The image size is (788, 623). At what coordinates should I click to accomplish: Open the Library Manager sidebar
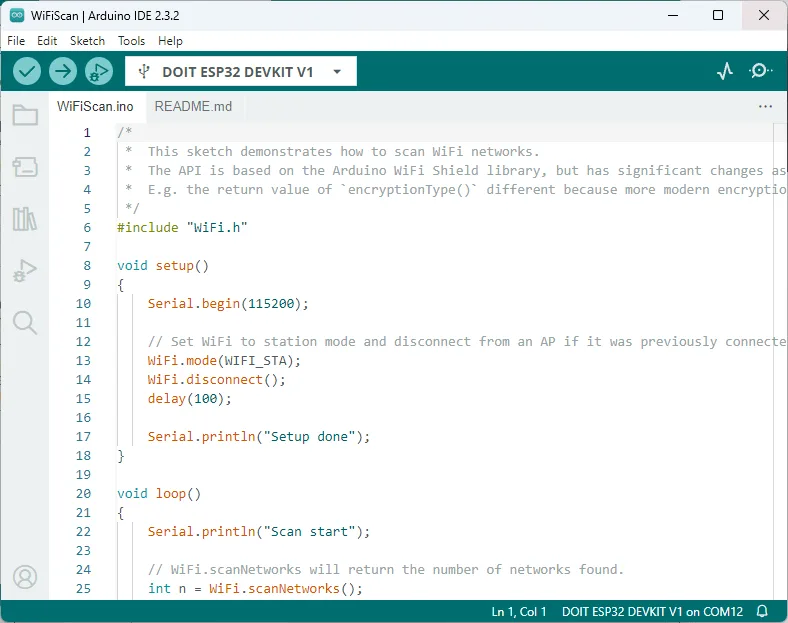coord(25,219)
